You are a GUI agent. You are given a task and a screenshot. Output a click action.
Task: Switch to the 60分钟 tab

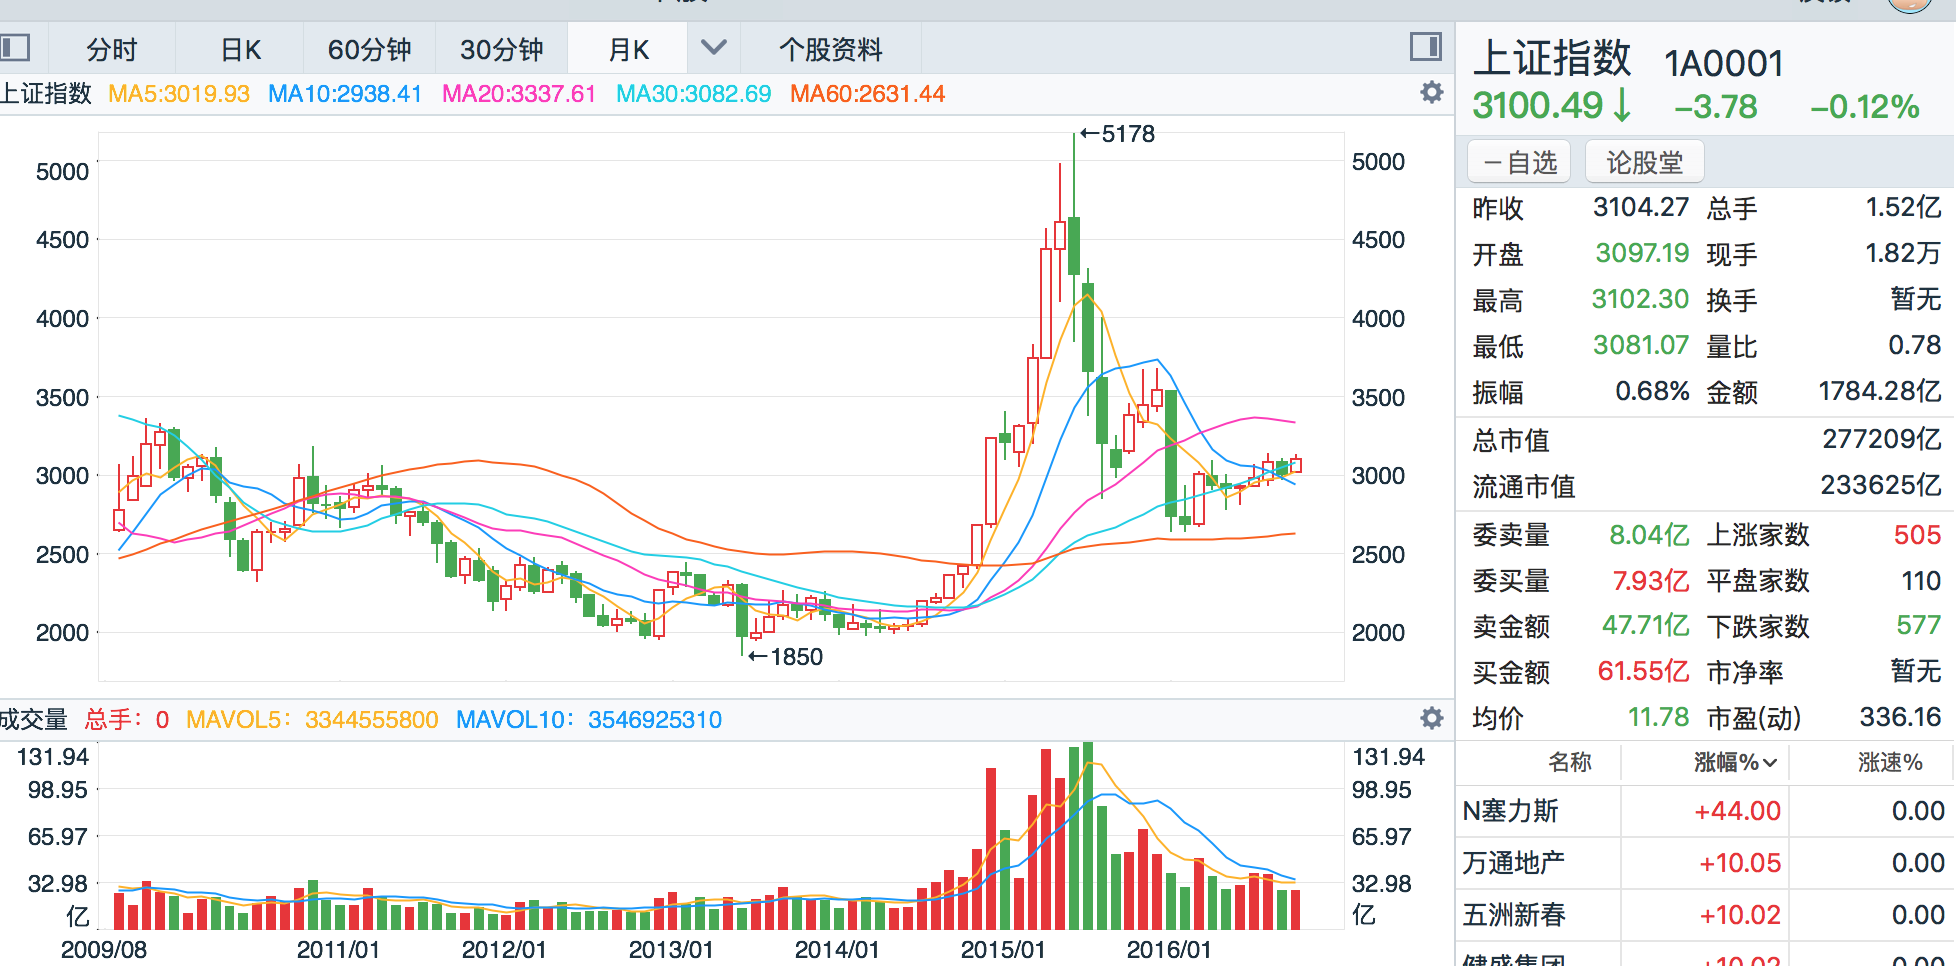370,49
